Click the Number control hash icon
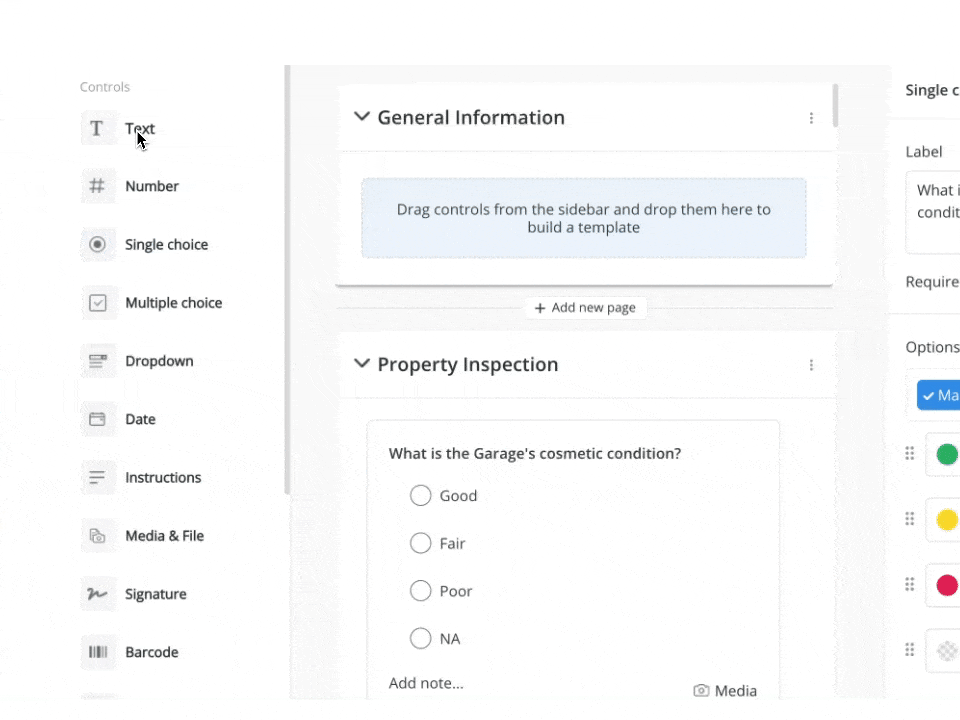The height and width of the screenshot is (720, 960). (x=97, y=187)
